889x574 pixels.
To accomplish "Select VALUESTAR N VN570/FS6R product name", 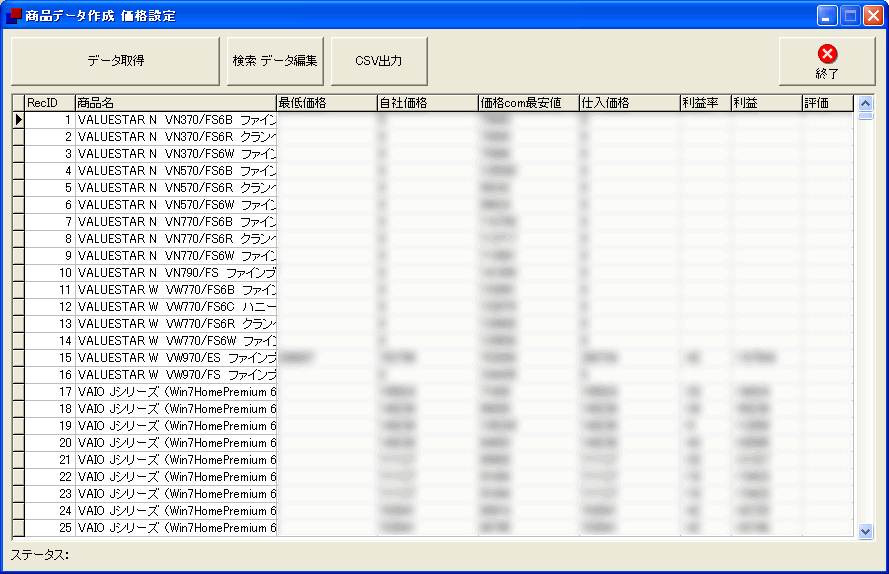I will pyautogui.click(x=176, y=188).
